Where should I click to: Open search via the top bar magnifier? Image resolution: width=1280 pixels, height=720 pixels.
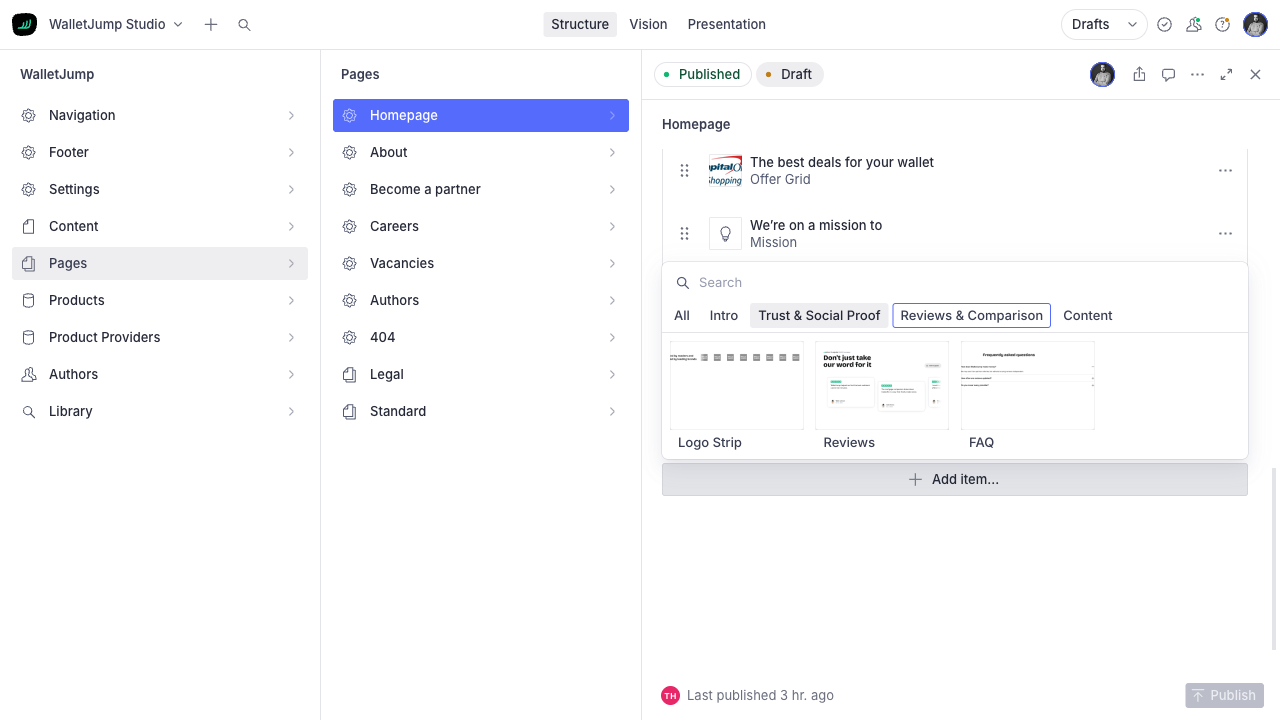pos(244,24)
